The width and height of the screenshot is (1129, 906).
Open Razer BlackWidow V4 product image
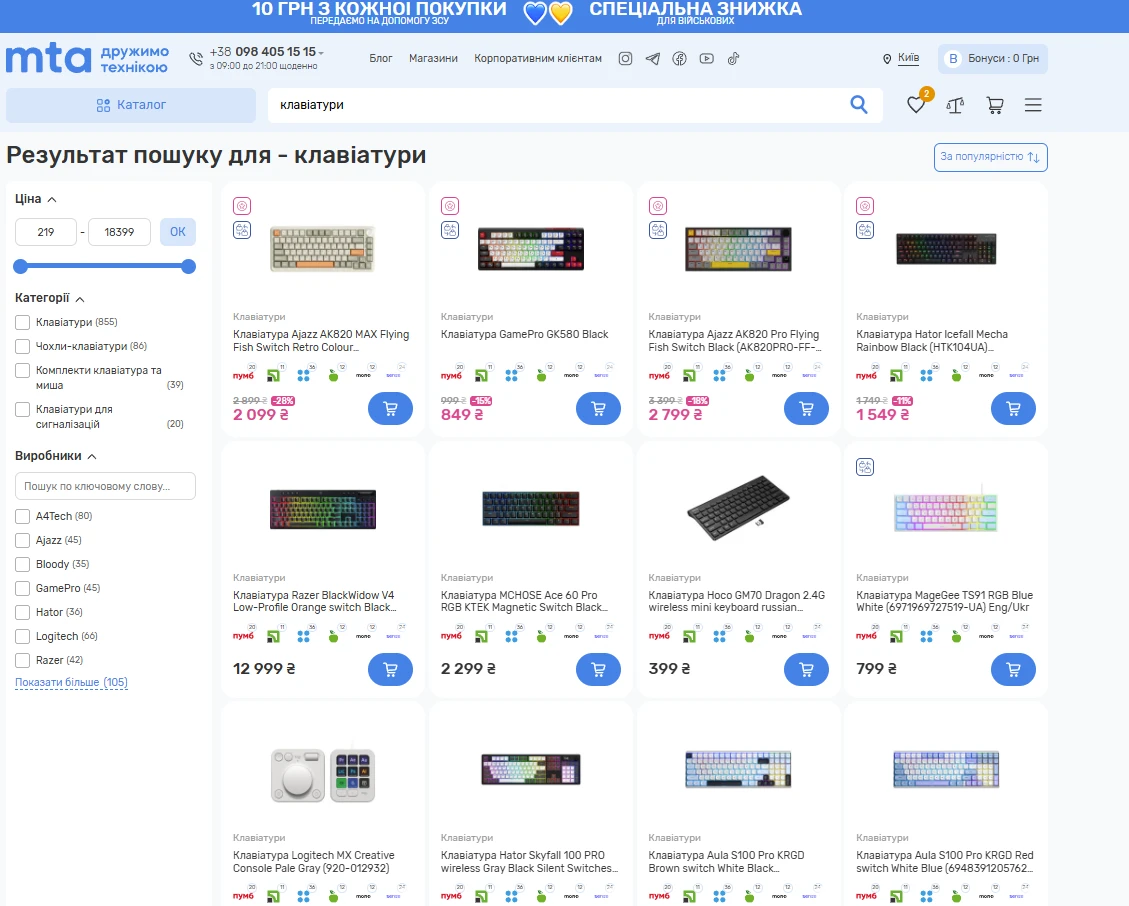[323, 508]
